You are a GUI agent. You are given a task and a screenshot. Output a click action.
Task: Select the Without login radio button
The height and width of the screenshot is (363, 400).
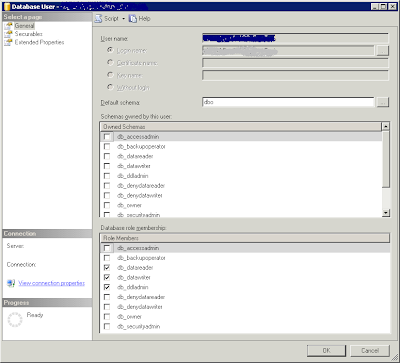[110, 87]
